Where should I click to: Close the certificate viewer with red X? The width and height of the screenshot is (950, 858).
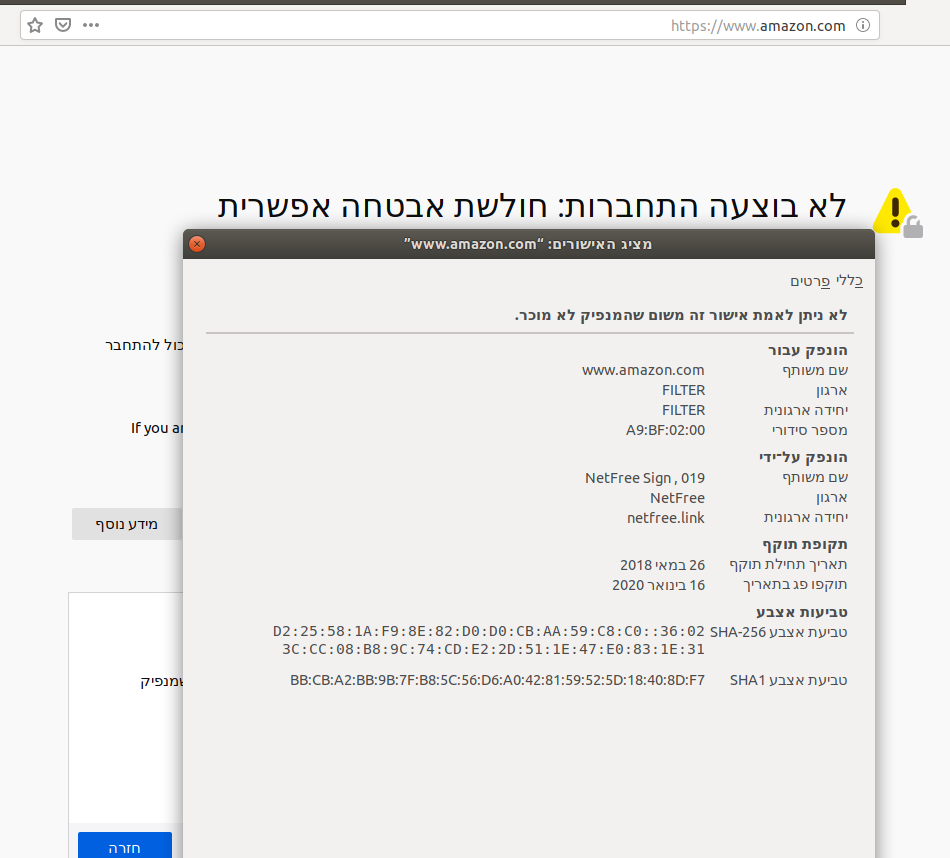(197, 244)
